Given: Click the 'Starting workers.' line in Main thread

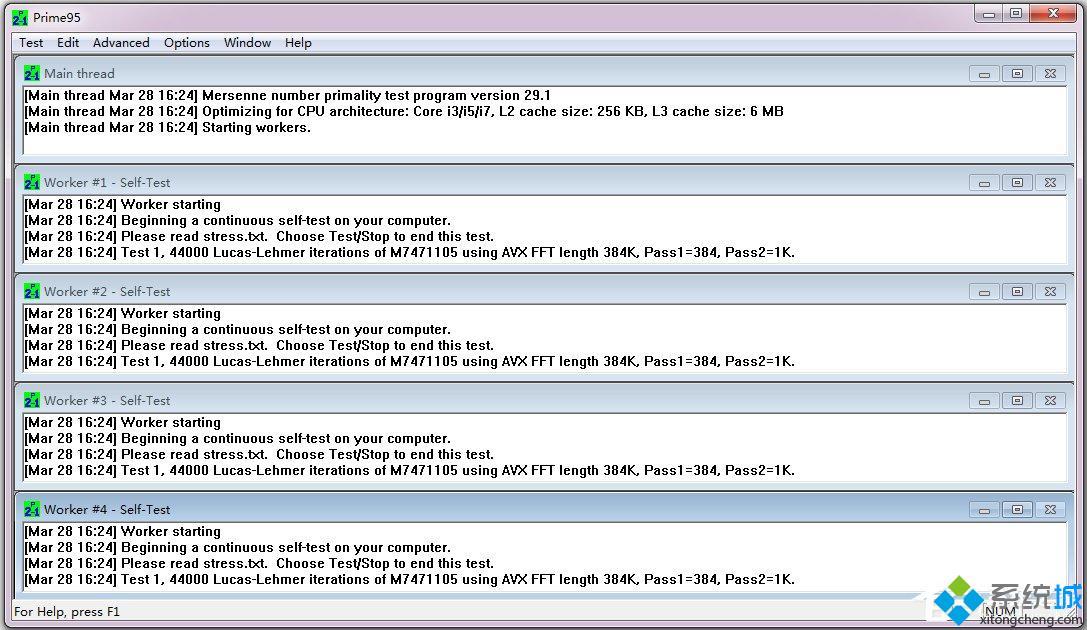Looking at the screenshot, I should tap(167, 128).
